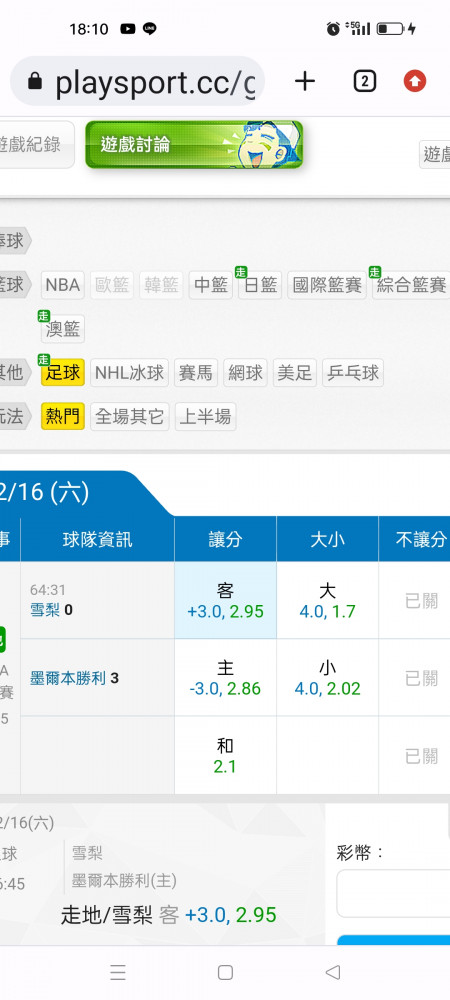Tap the YouTube notification icon in status bar

[x=127, y=29]
